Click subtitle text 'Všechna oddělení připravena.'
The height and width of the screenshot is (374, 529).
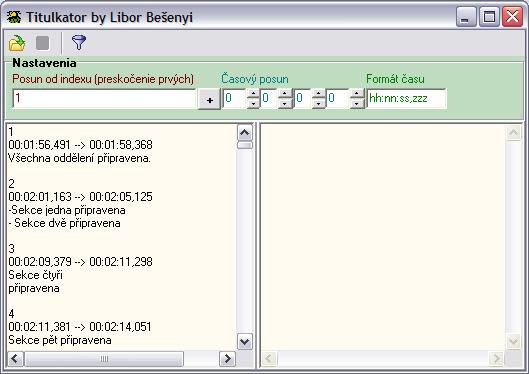pyautogui.click(x=79, y=158)
